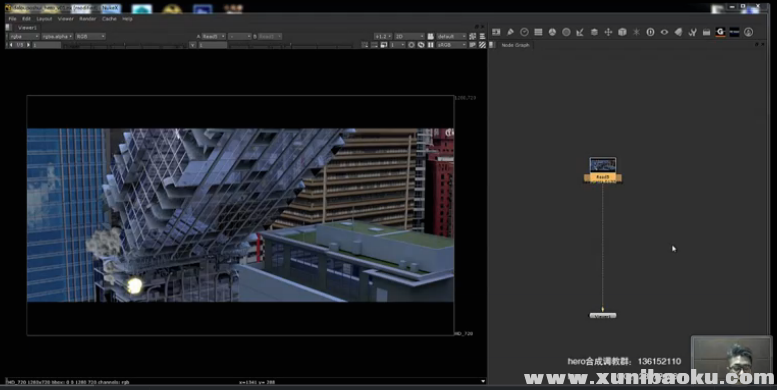Expand the sRGB viewer process dropdown
This screenshot has height=390, width=777.
click(451, 45)
